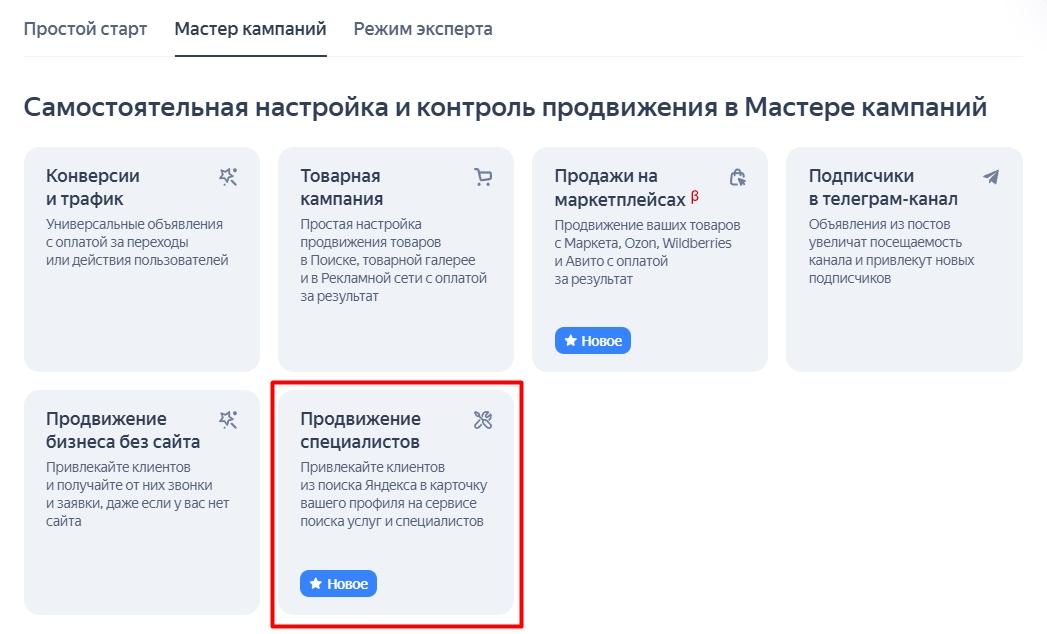The height and width of the screenshot is (634, 1047).
Task: Click the magic wand icon on Конверсии и трафик
Action: pos(228,177)
